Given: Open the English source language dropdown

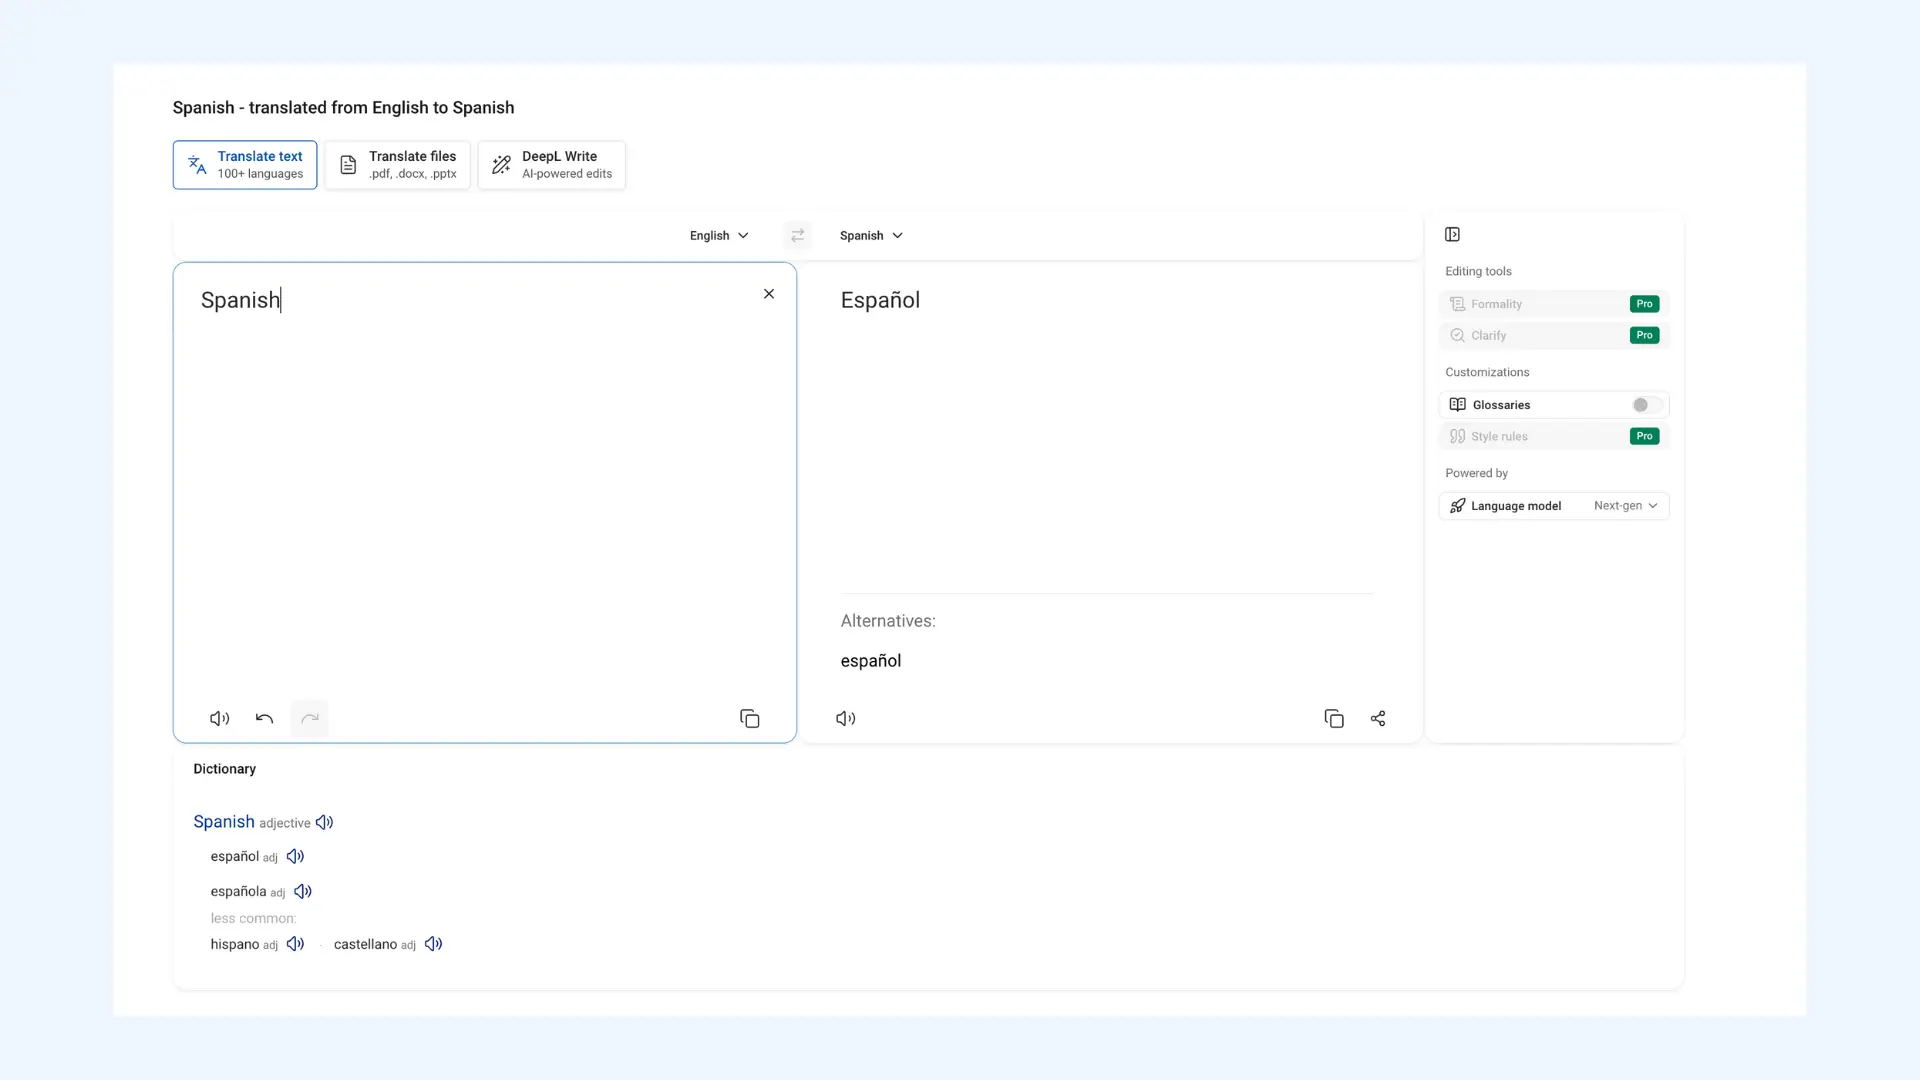Looking at the screenshot, I should 717,235.
